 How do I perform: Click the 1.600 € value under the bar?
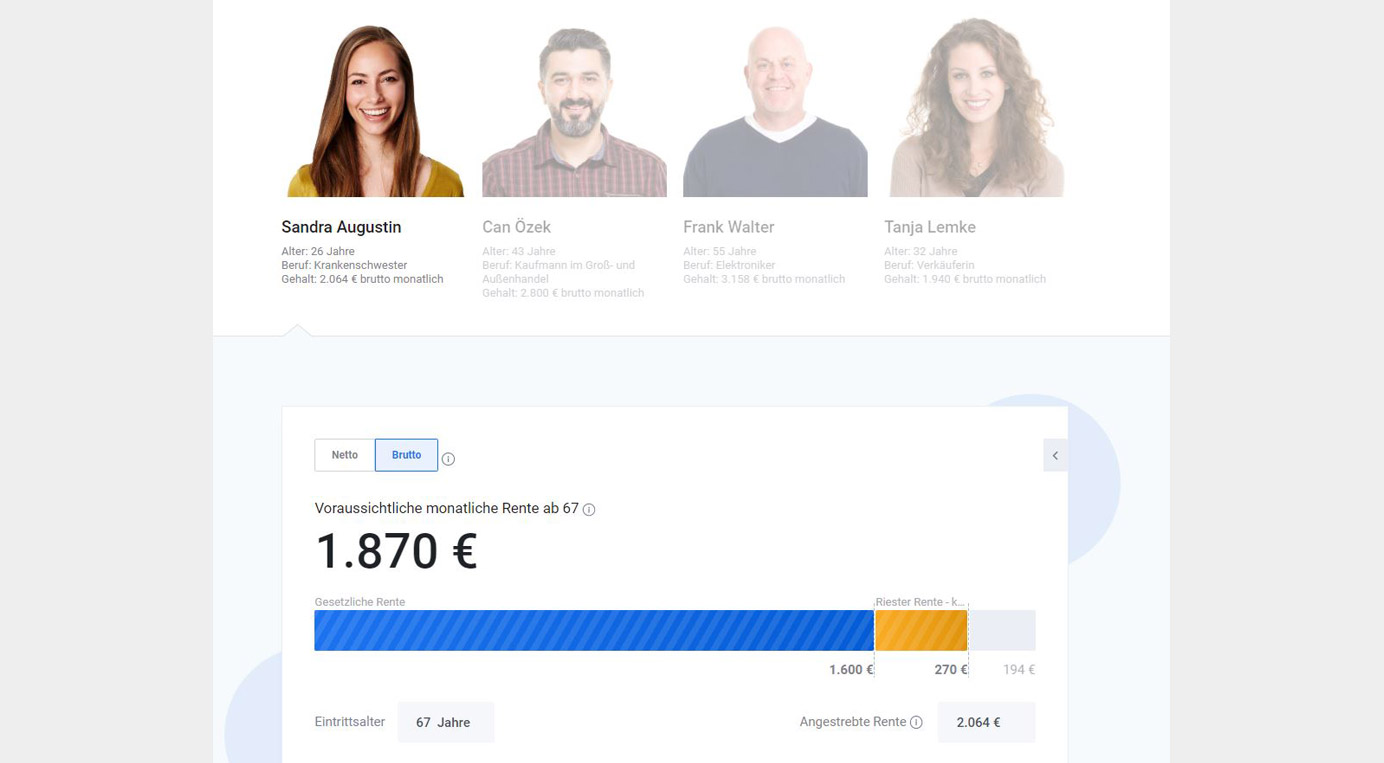(851, 670)
